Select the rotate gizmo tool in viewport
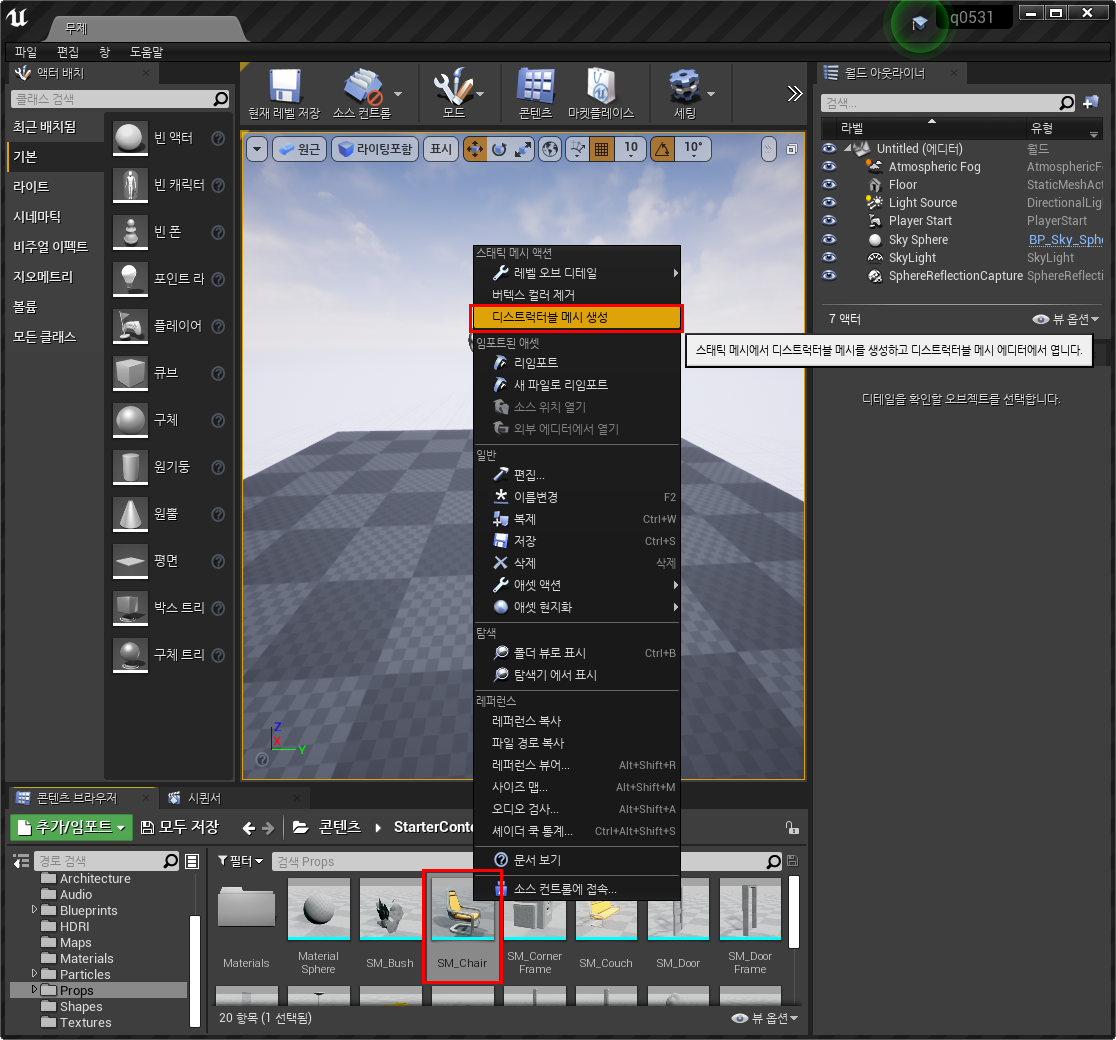The height and width of the screenshot is (1040, 1116). coord(499,149)
